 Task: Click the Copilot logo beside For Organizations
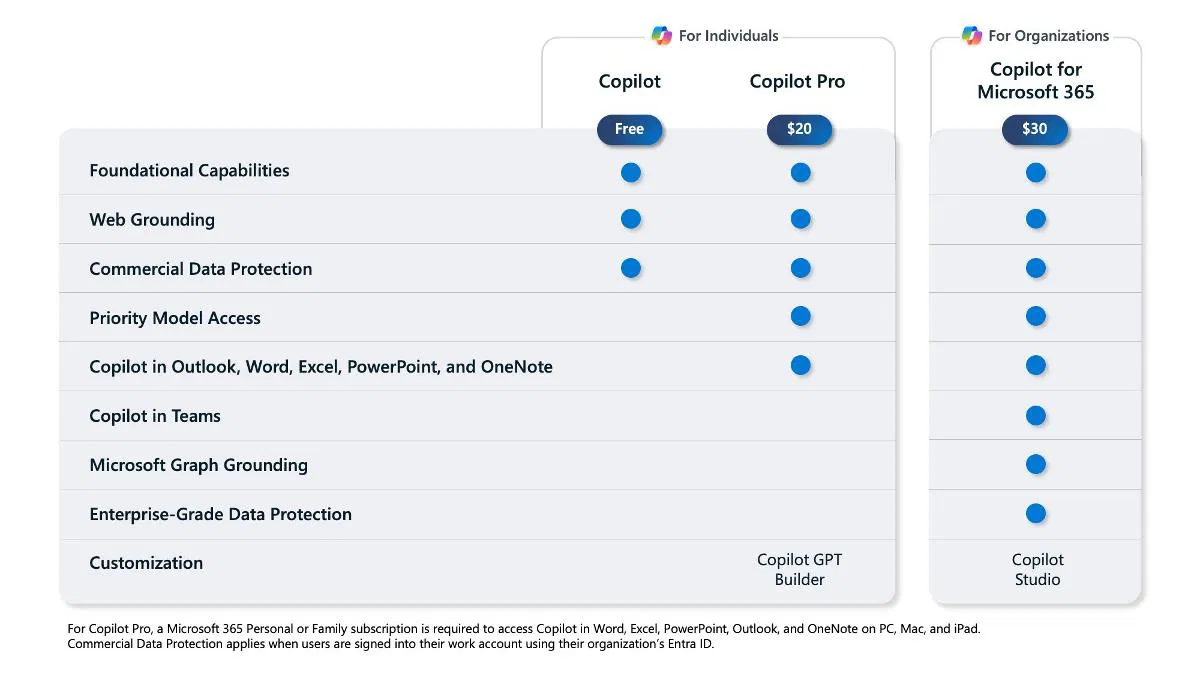(972, 36)
